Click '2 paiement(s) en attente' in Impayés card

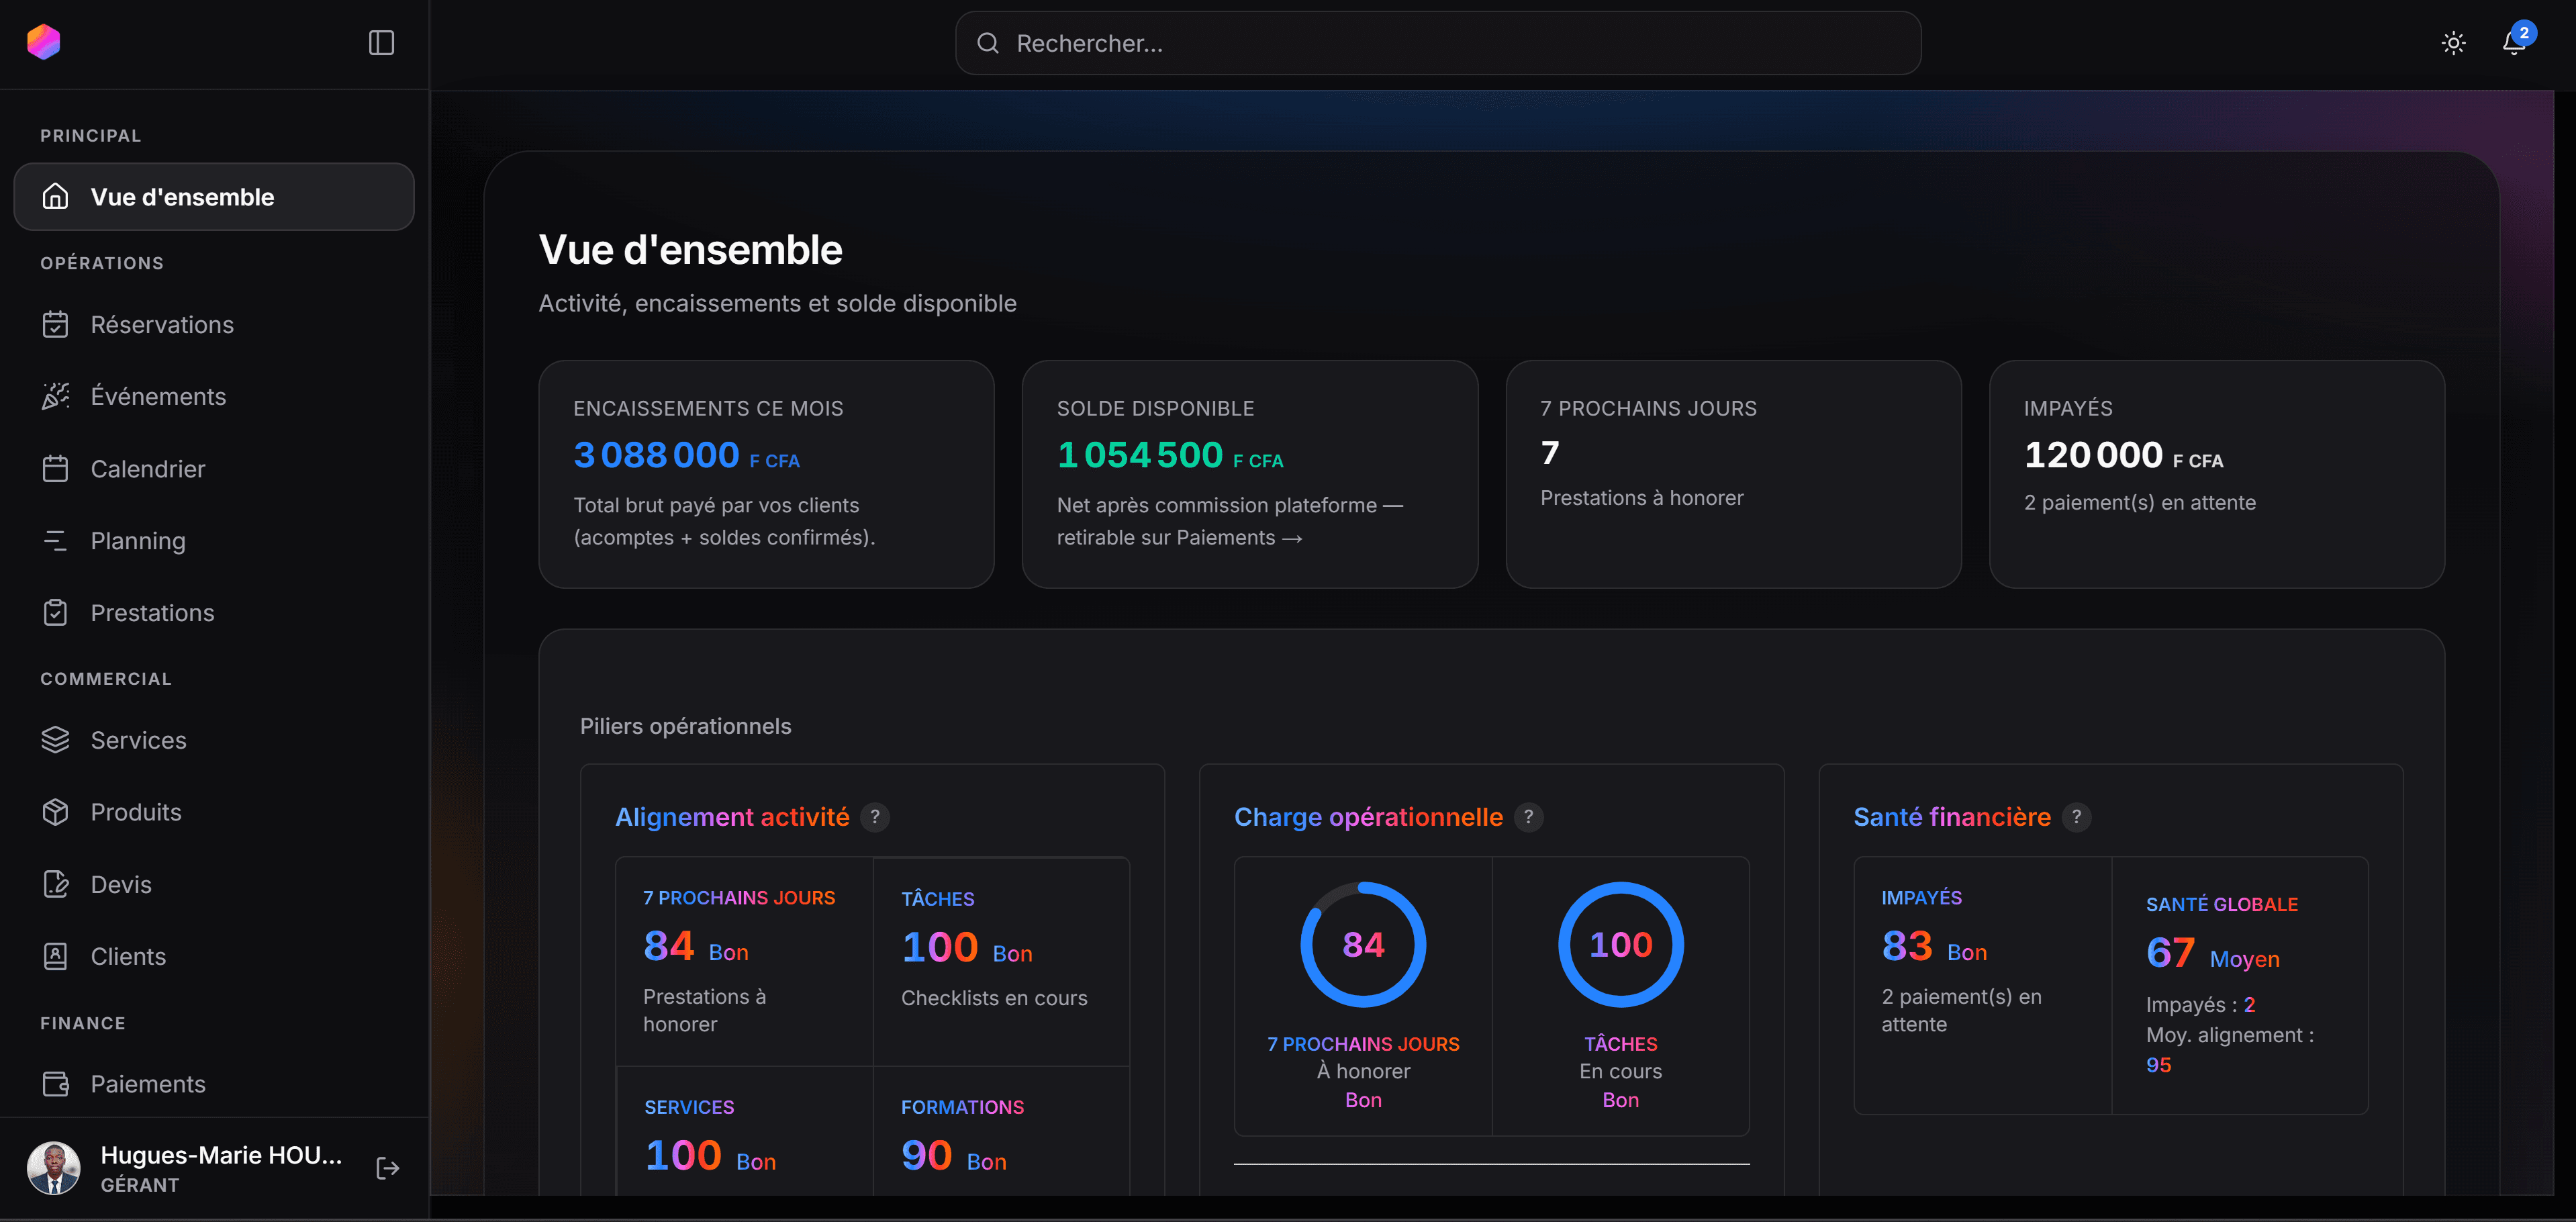[x=2140, y=503]
